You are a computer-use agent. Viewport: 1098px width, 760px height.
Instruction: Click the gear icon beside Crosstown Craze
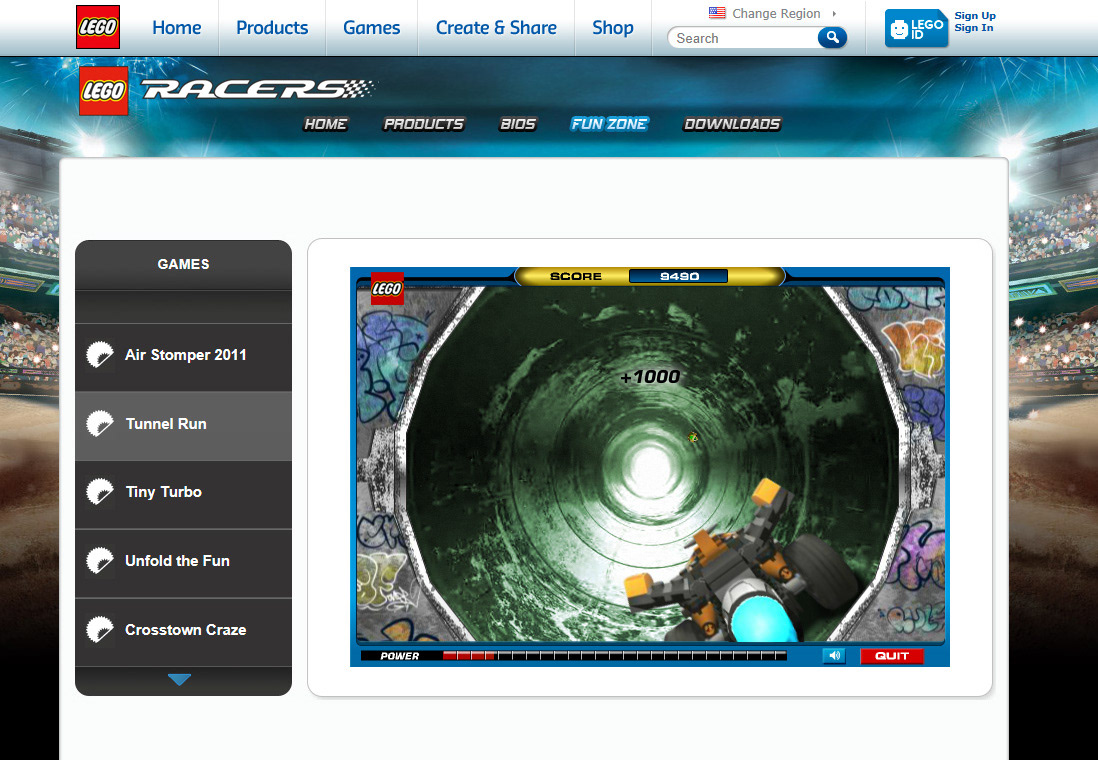coord(99,629)
